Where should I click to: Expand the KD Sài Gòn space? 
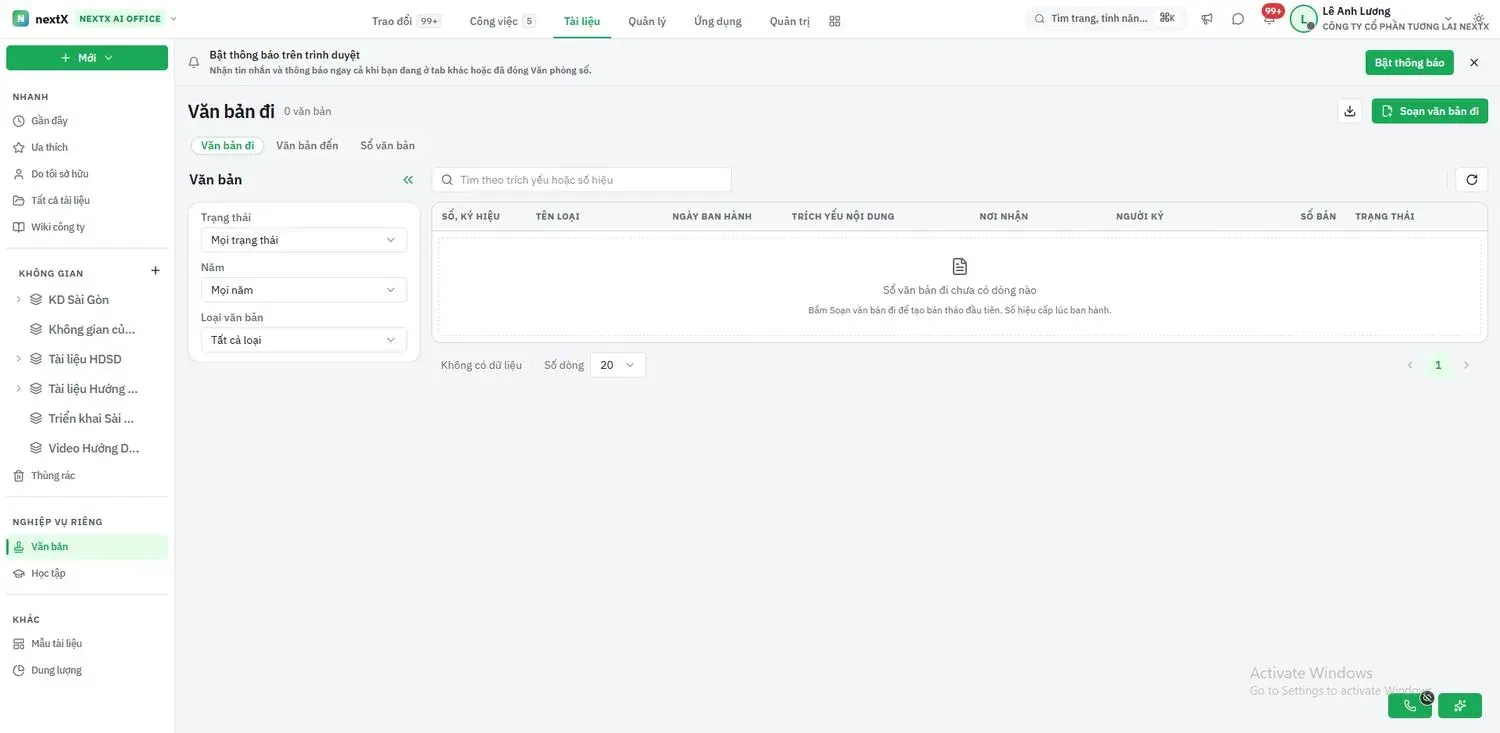[x=18, y=300]
